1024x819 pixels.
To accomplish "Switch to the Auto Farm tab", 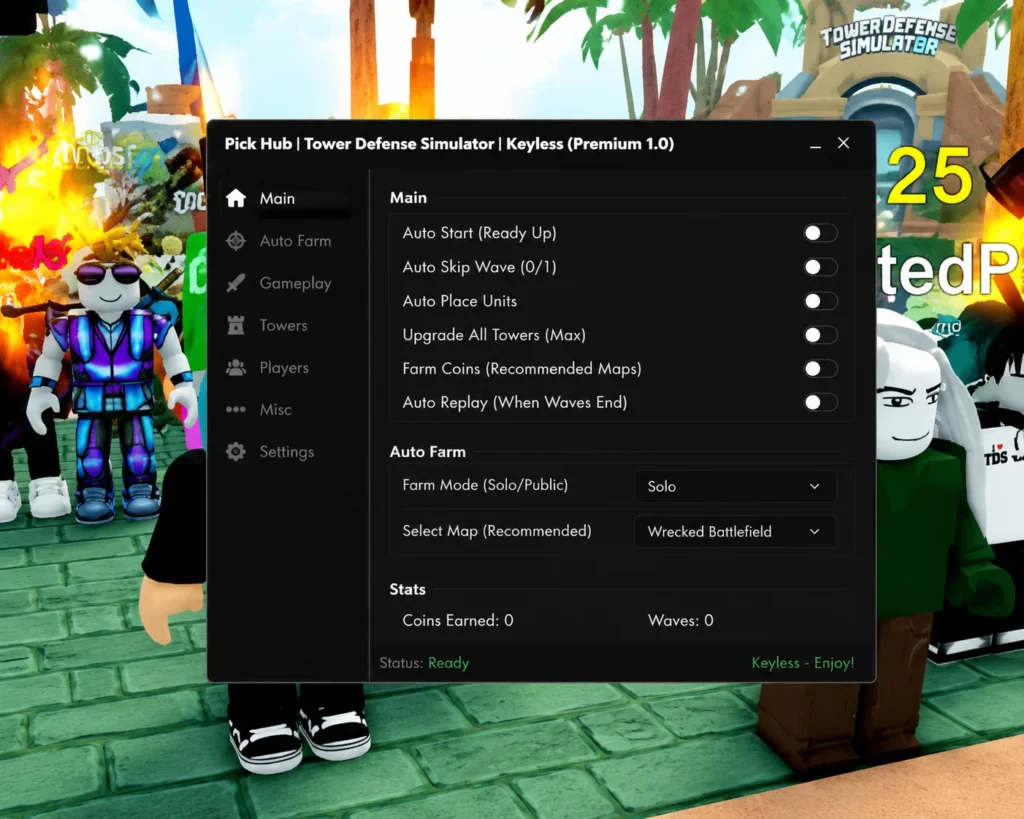I will click(295, 241).
